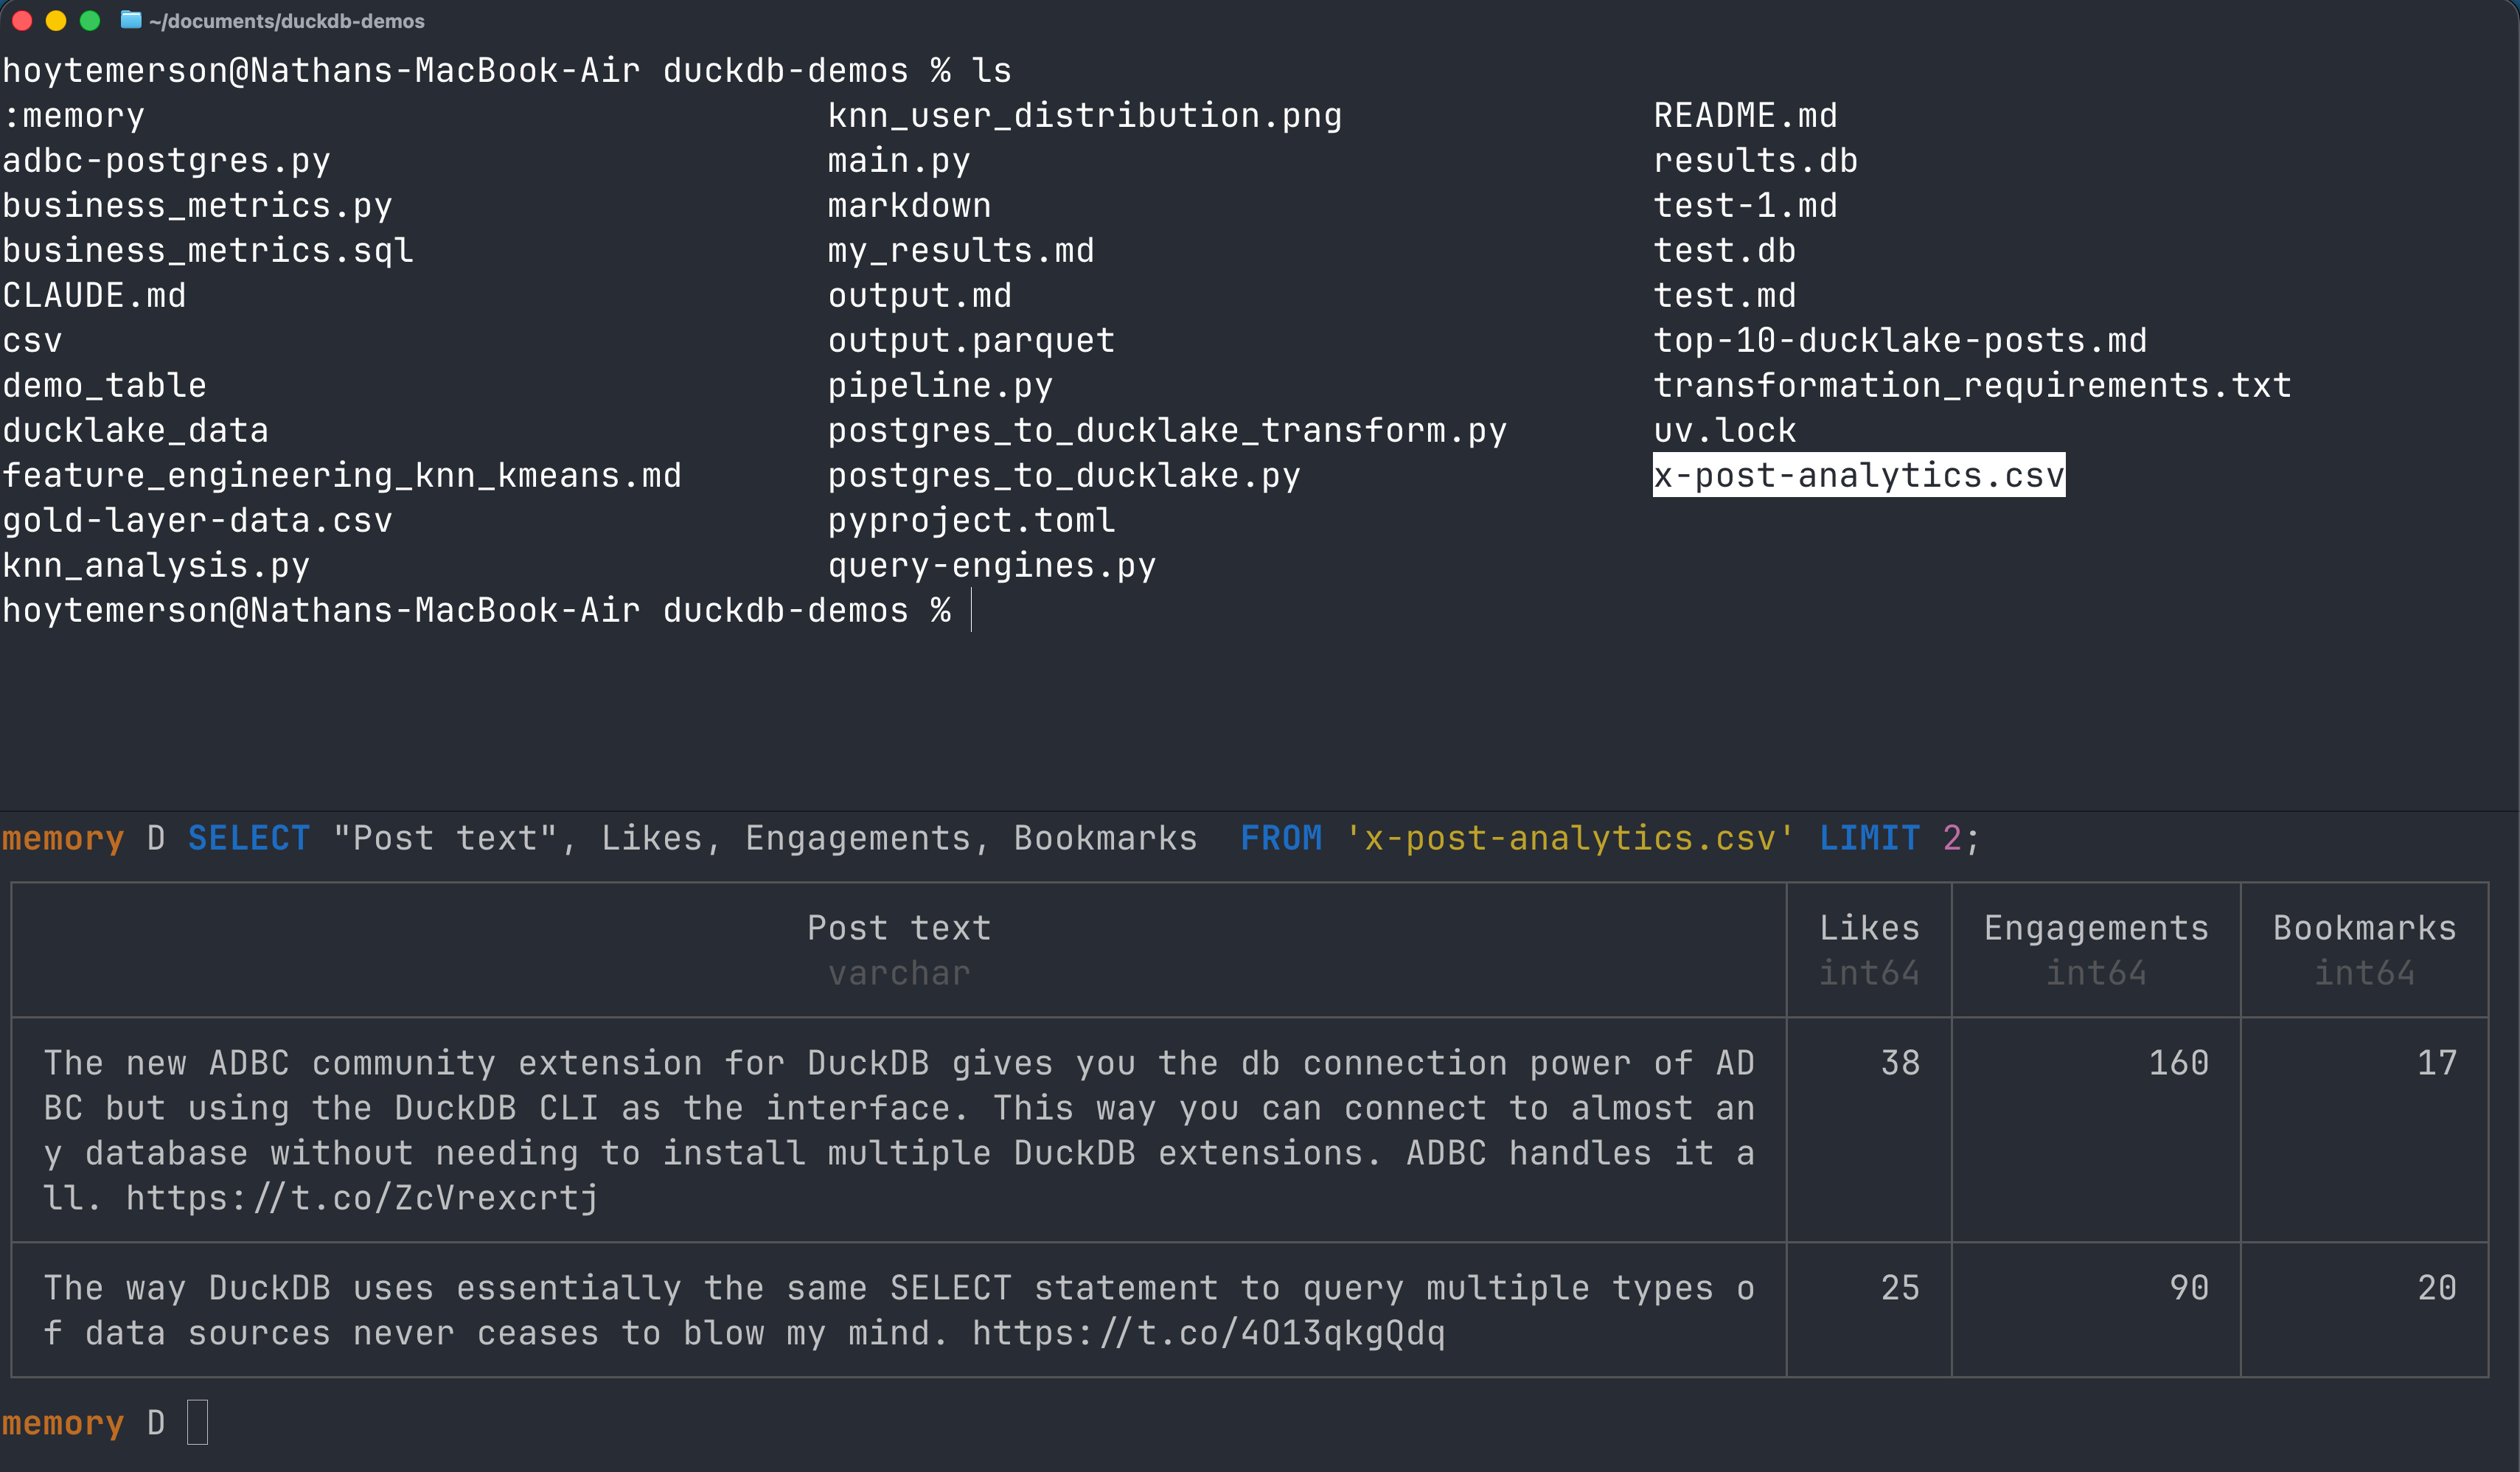Click the business_metrics.py file name
This screenshot has width=2520, height=1472.
pyautogui.click(x=197, y=205)
